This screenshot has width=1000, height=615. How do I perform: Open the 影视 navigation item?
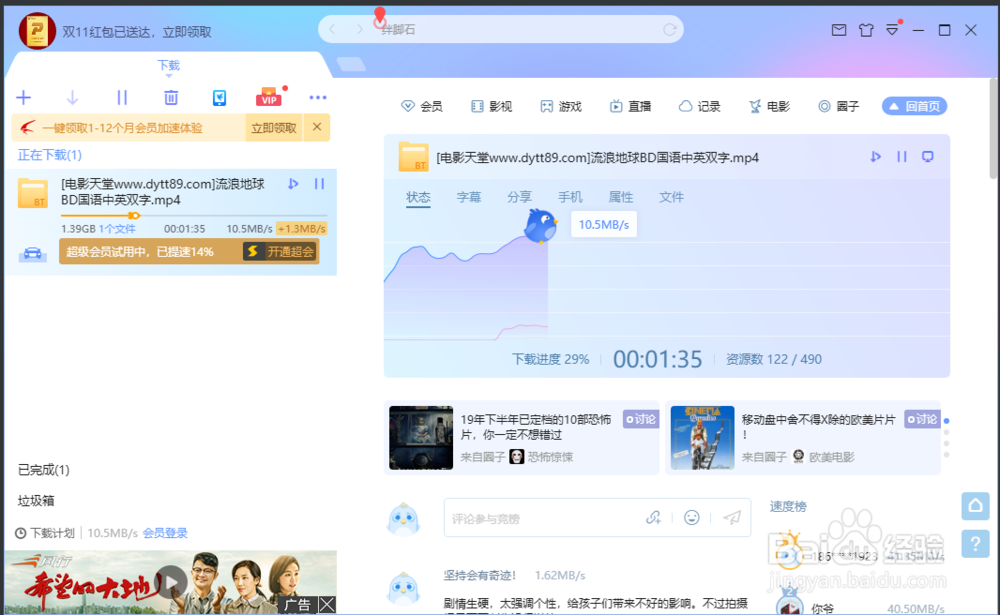(491, 107)
